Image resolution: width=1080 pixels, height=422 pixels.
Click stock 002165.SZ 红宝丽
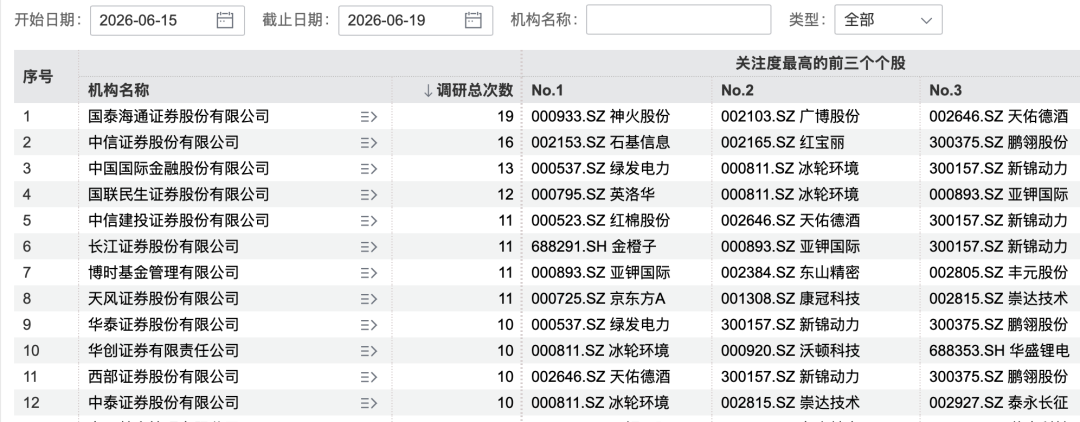782,143
